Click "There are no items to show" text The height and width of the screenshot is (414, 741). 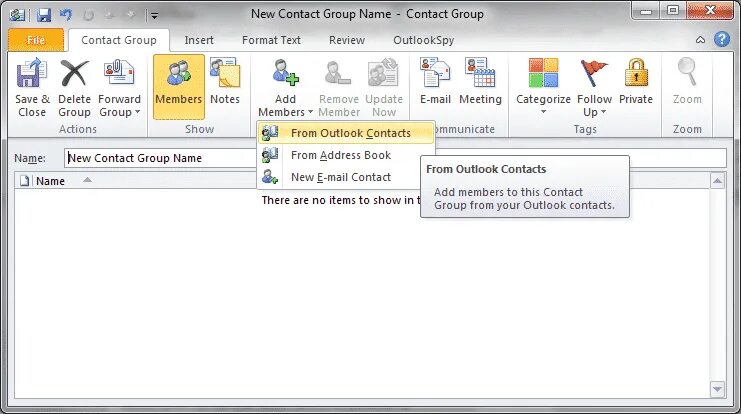pos(341,200)
